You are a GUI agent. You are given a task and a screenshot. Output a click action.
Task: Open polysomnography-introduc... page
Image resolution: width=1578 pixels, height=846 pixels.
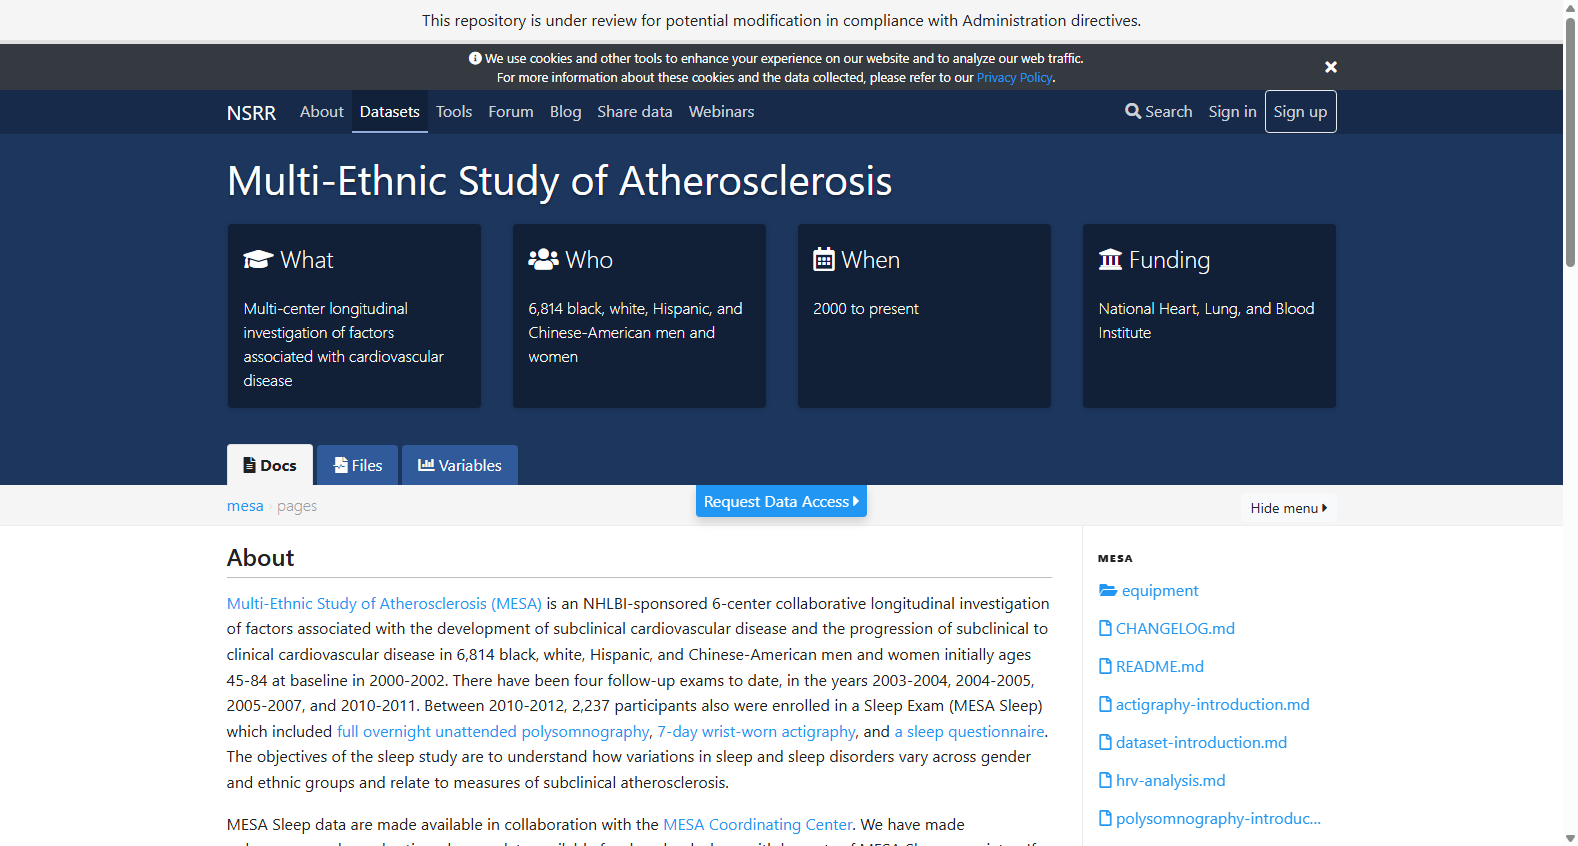1218,819
